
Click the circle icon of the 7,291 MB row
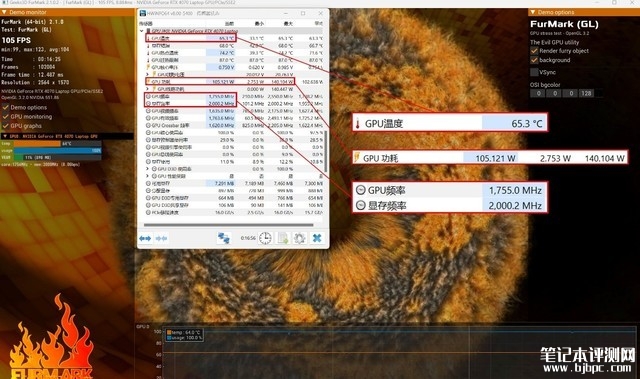148,184
